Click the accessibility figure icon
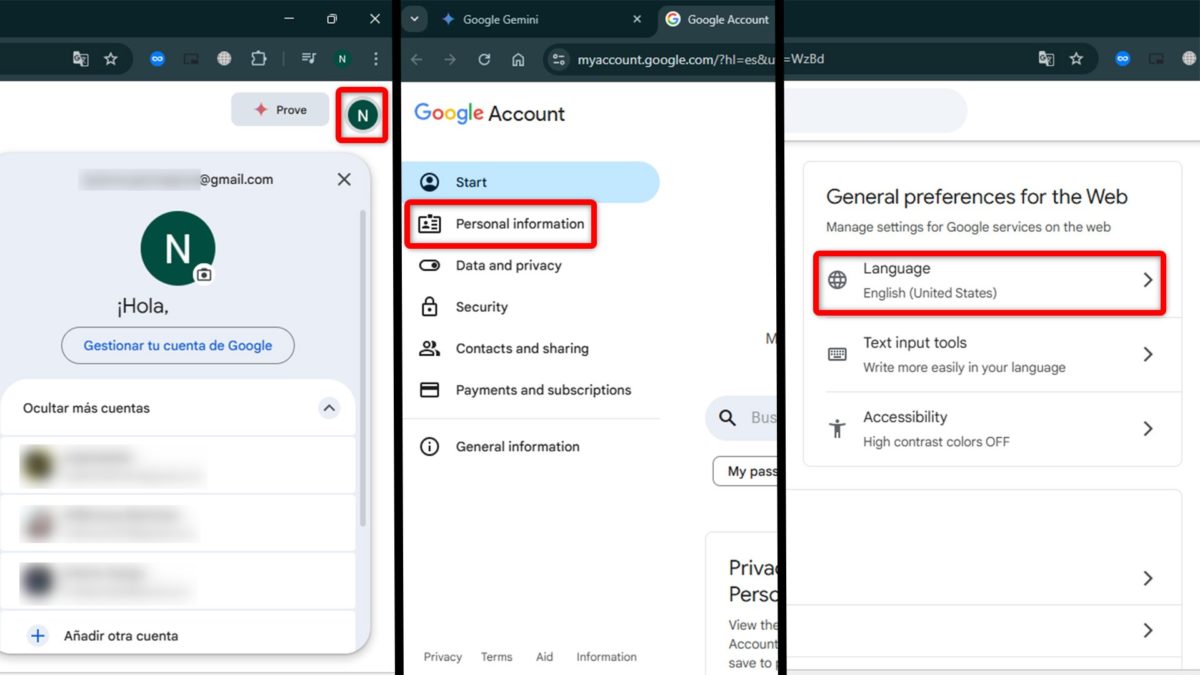 (838, 429)
